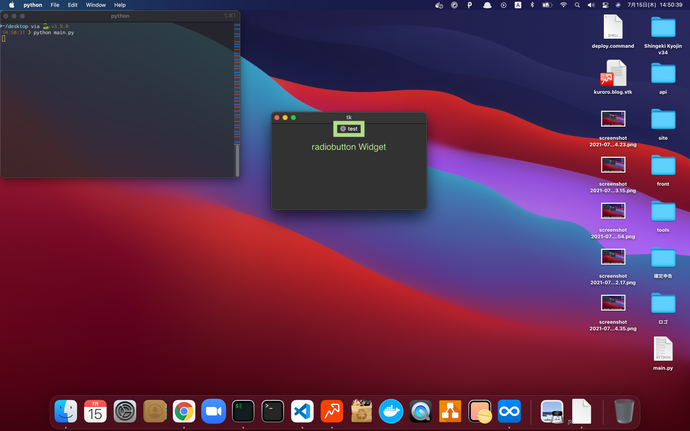The height and width of the screenshot is (431, 690).
Task: Launch Google Chrome from the Dock
Action: [x=184, y=411]
